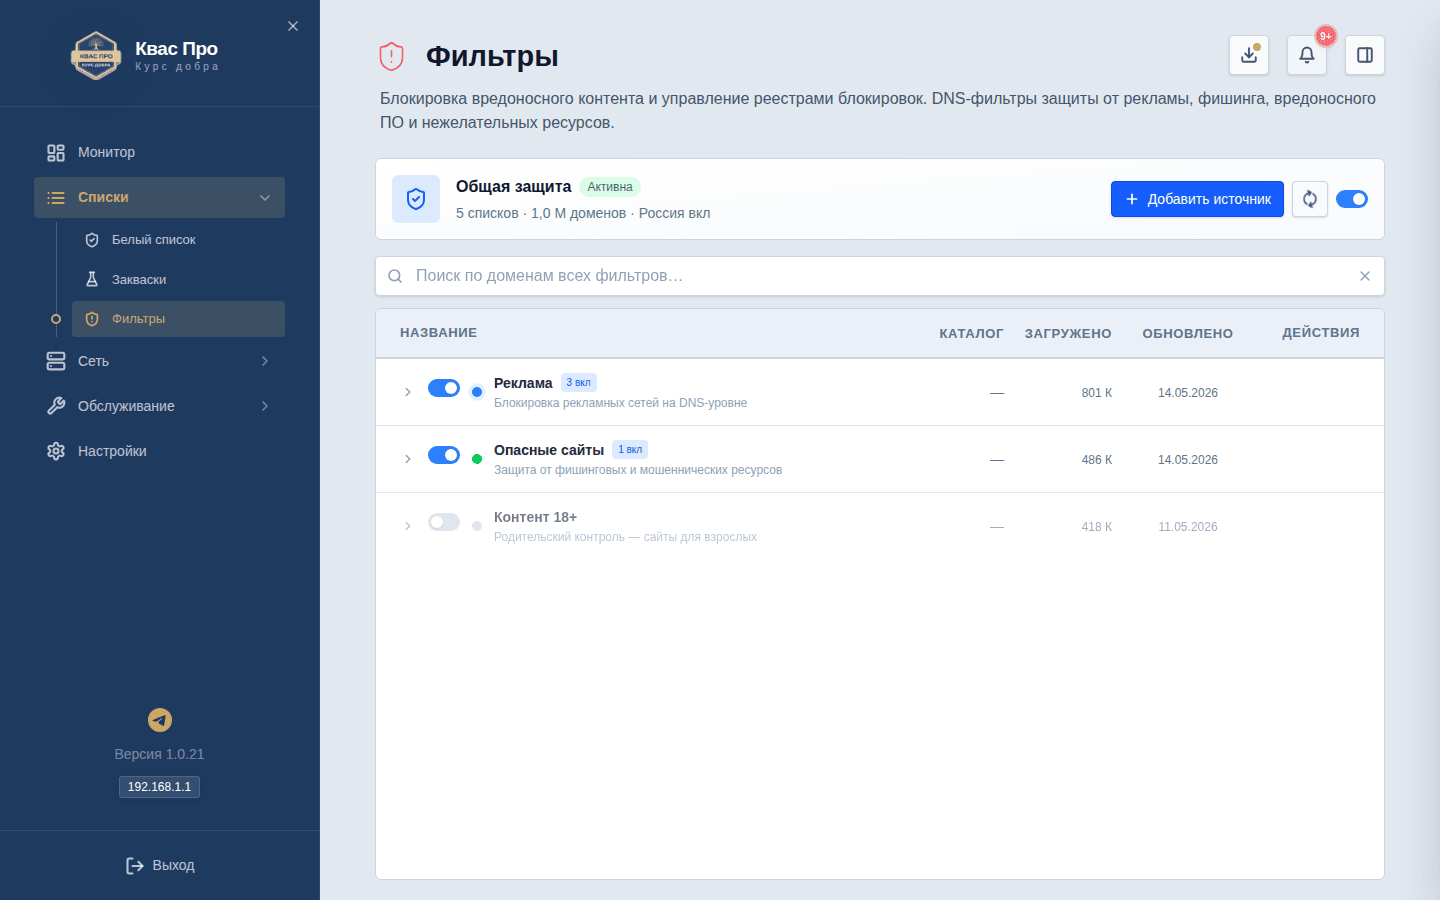Viewport: 1440px width, 900px height.
Task: Click the ЗАГРУЖЕНО column header
Action: [x=1068, y=334]
